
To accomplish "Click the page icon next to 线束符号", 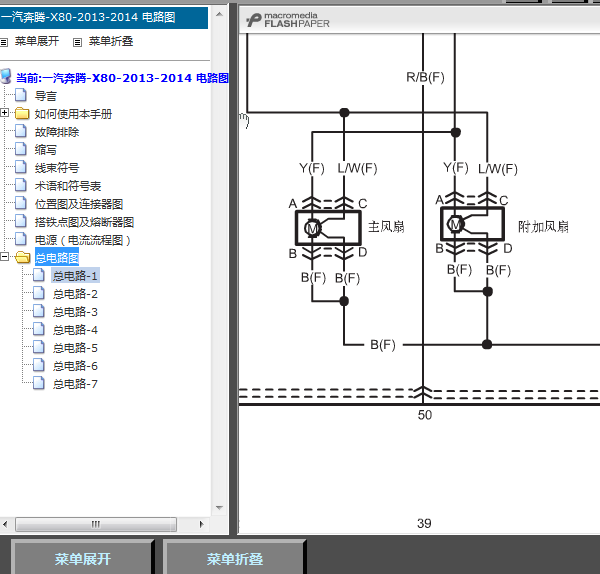I will [21, 167].
